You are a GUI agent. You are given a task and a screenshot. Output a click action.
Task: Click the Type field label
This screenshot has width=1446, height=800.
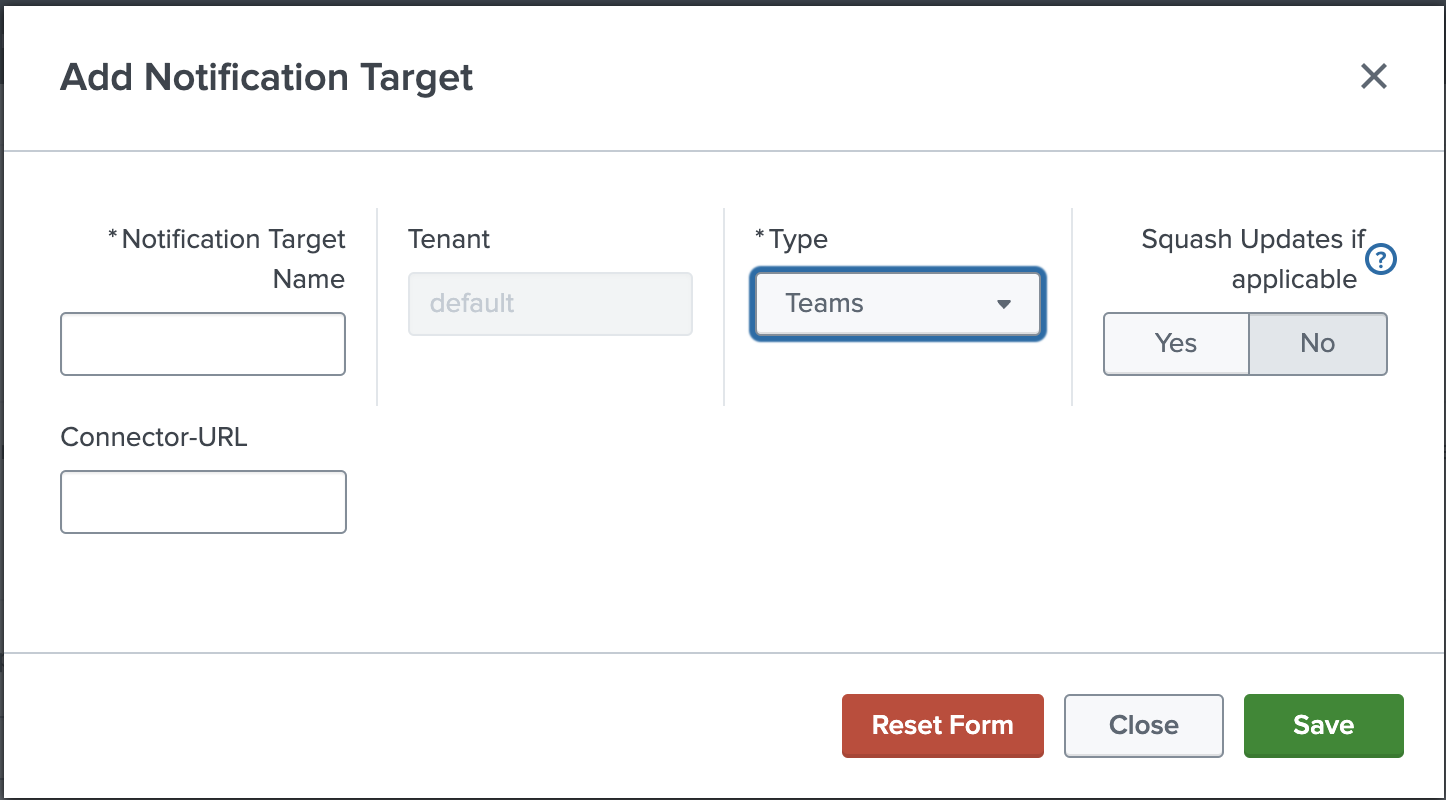click(797, 240)
